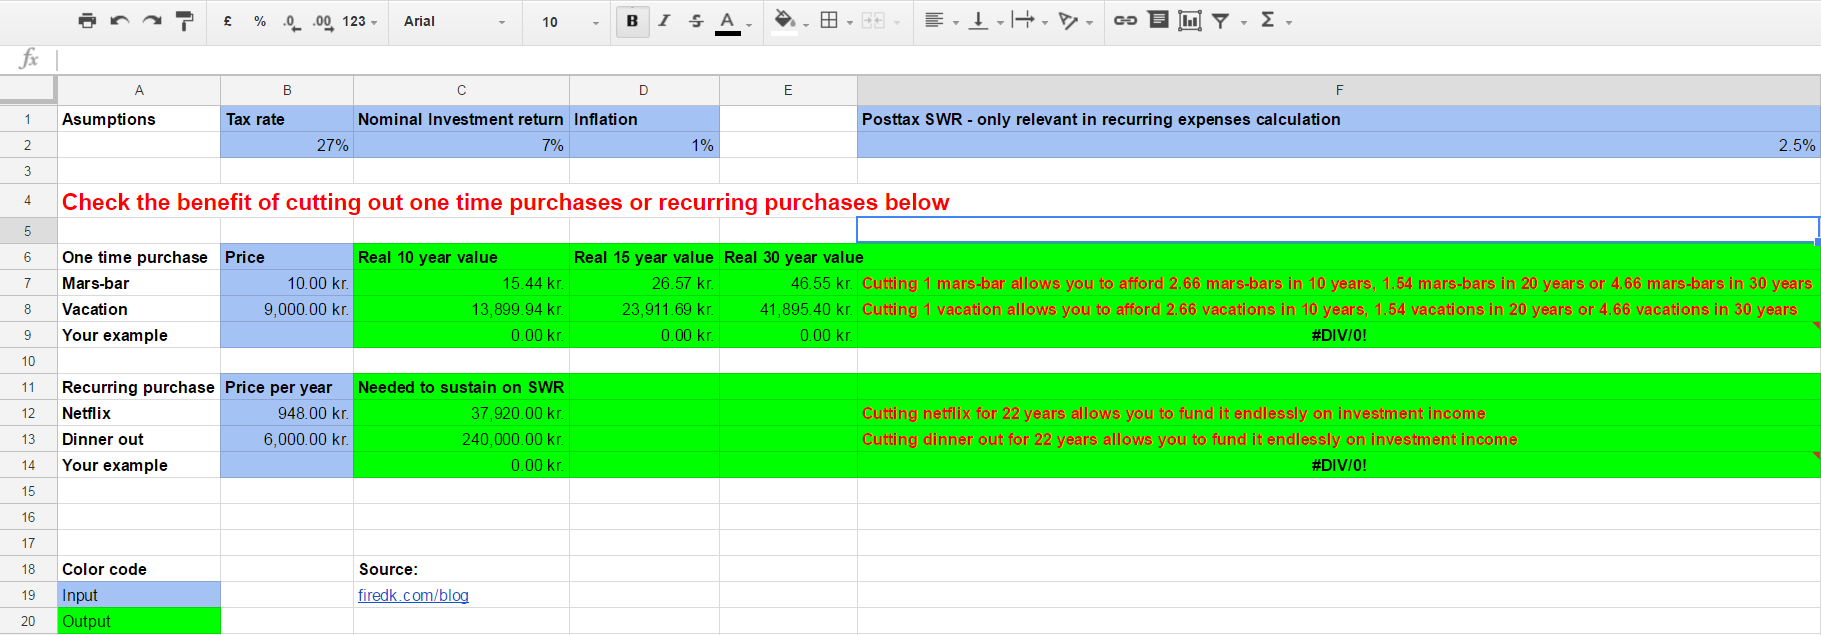Insert a comment using toolbar icon

click(x=1158, y=21)
